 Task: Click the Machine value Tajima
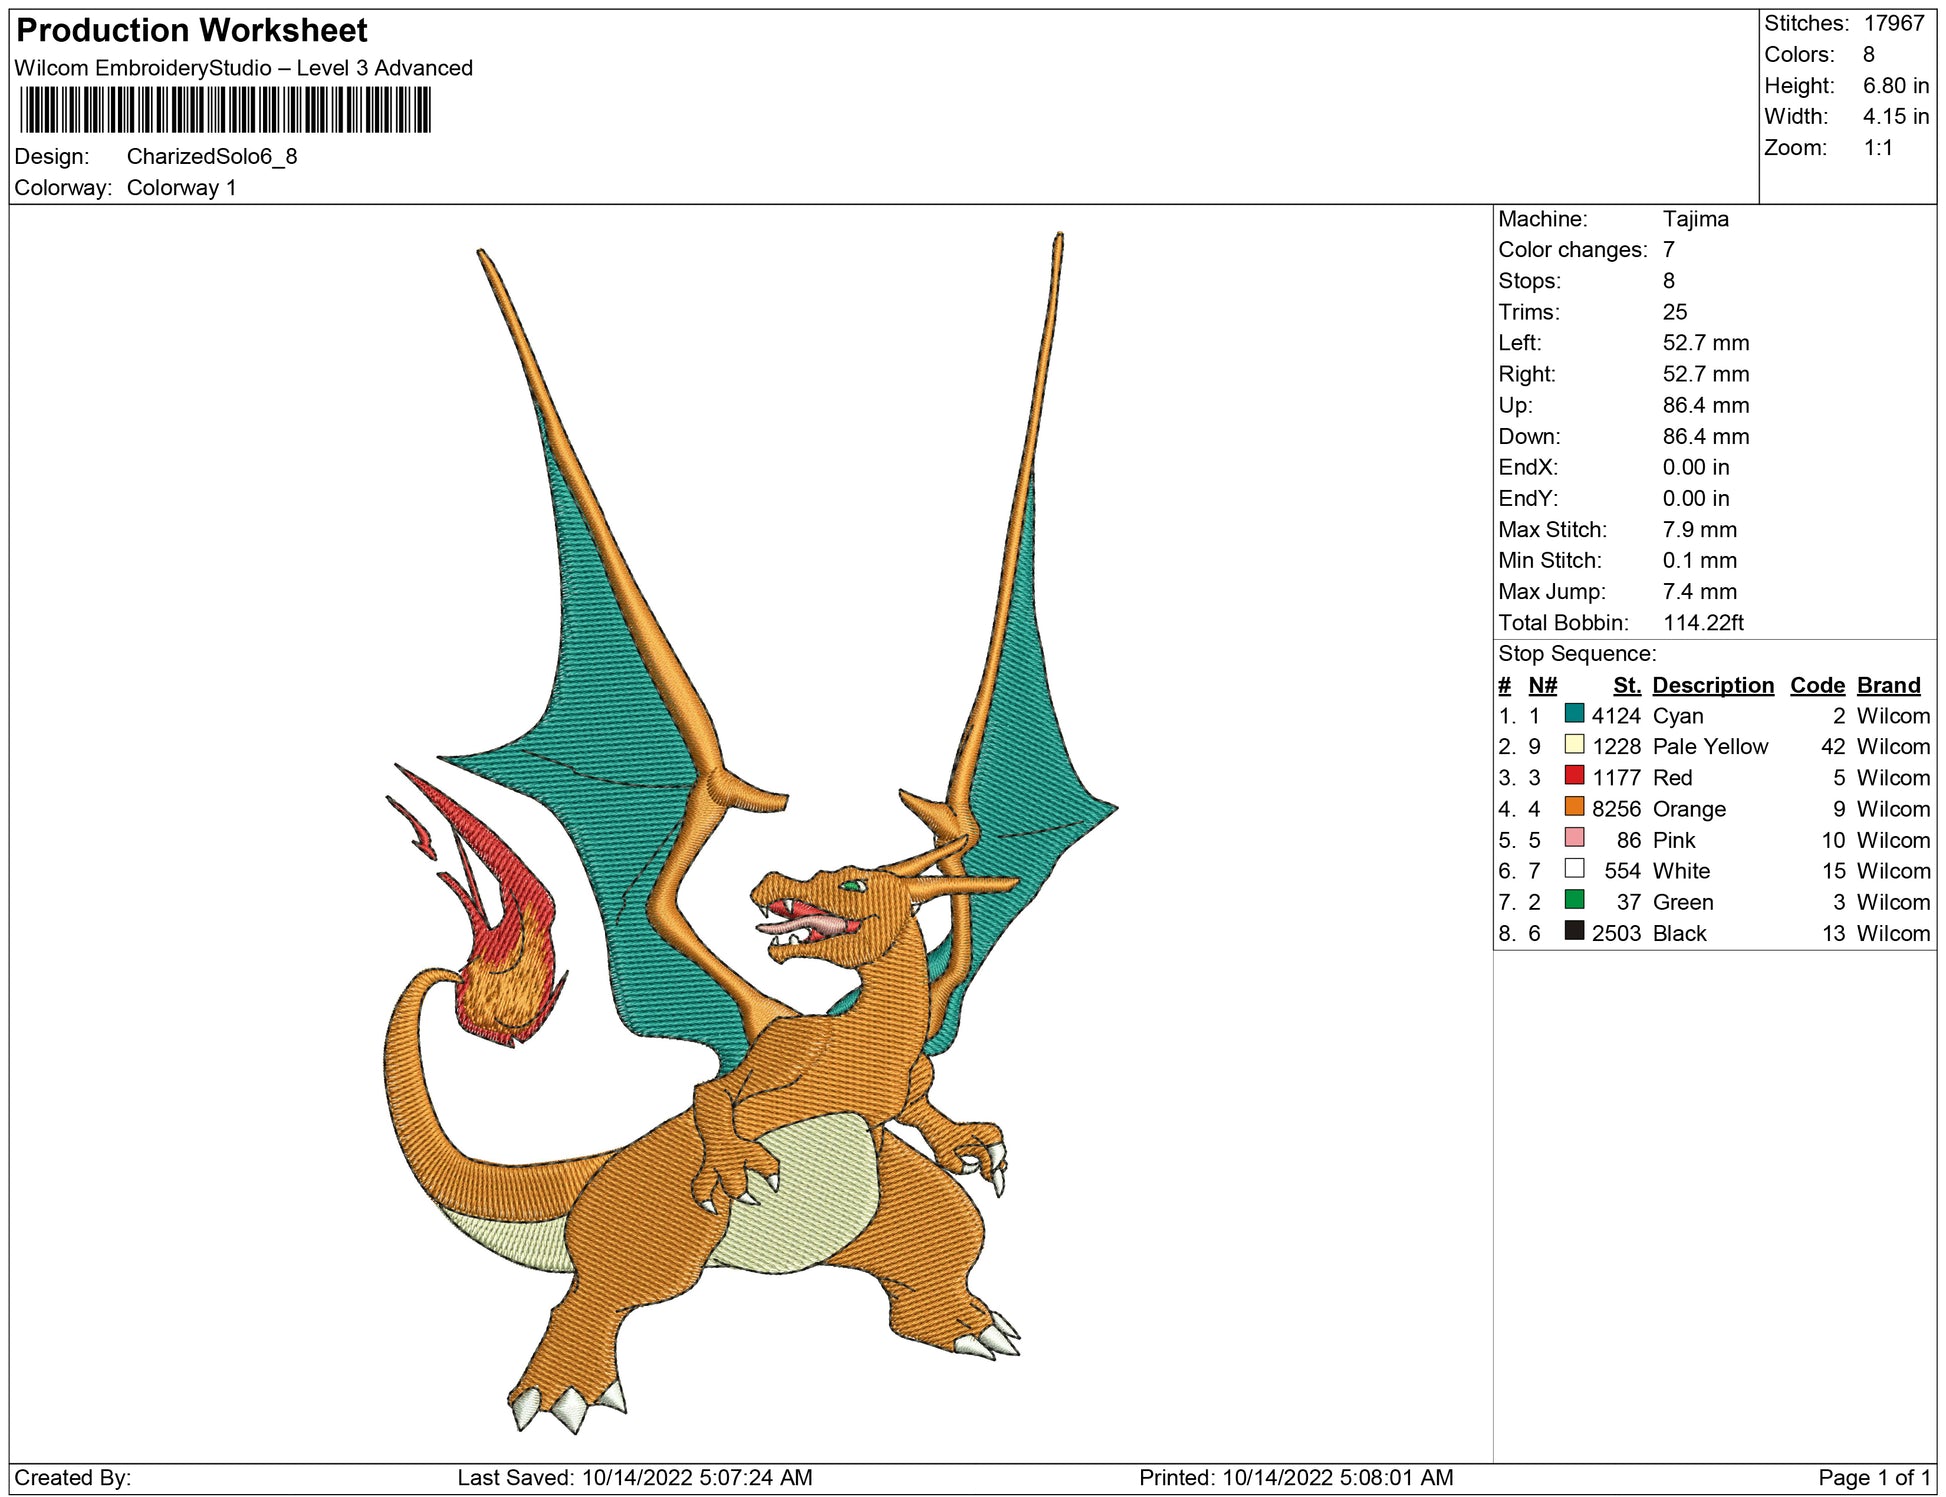coord(1695,219)
